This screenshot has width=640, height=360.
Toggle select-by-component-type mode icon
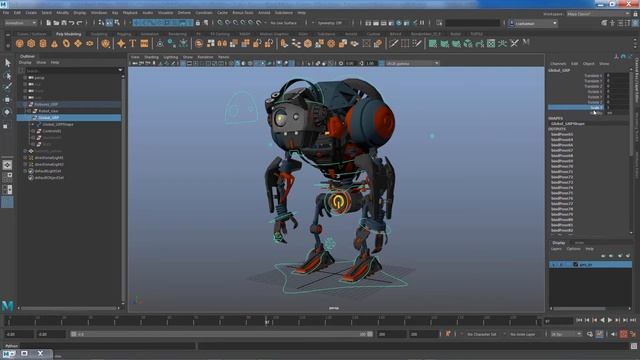117,23
